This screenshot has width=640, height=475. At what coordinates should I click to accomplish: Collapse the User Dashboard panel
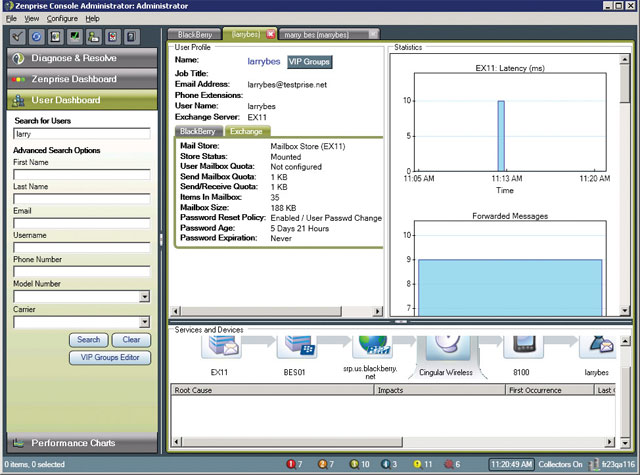coord(82,100)
